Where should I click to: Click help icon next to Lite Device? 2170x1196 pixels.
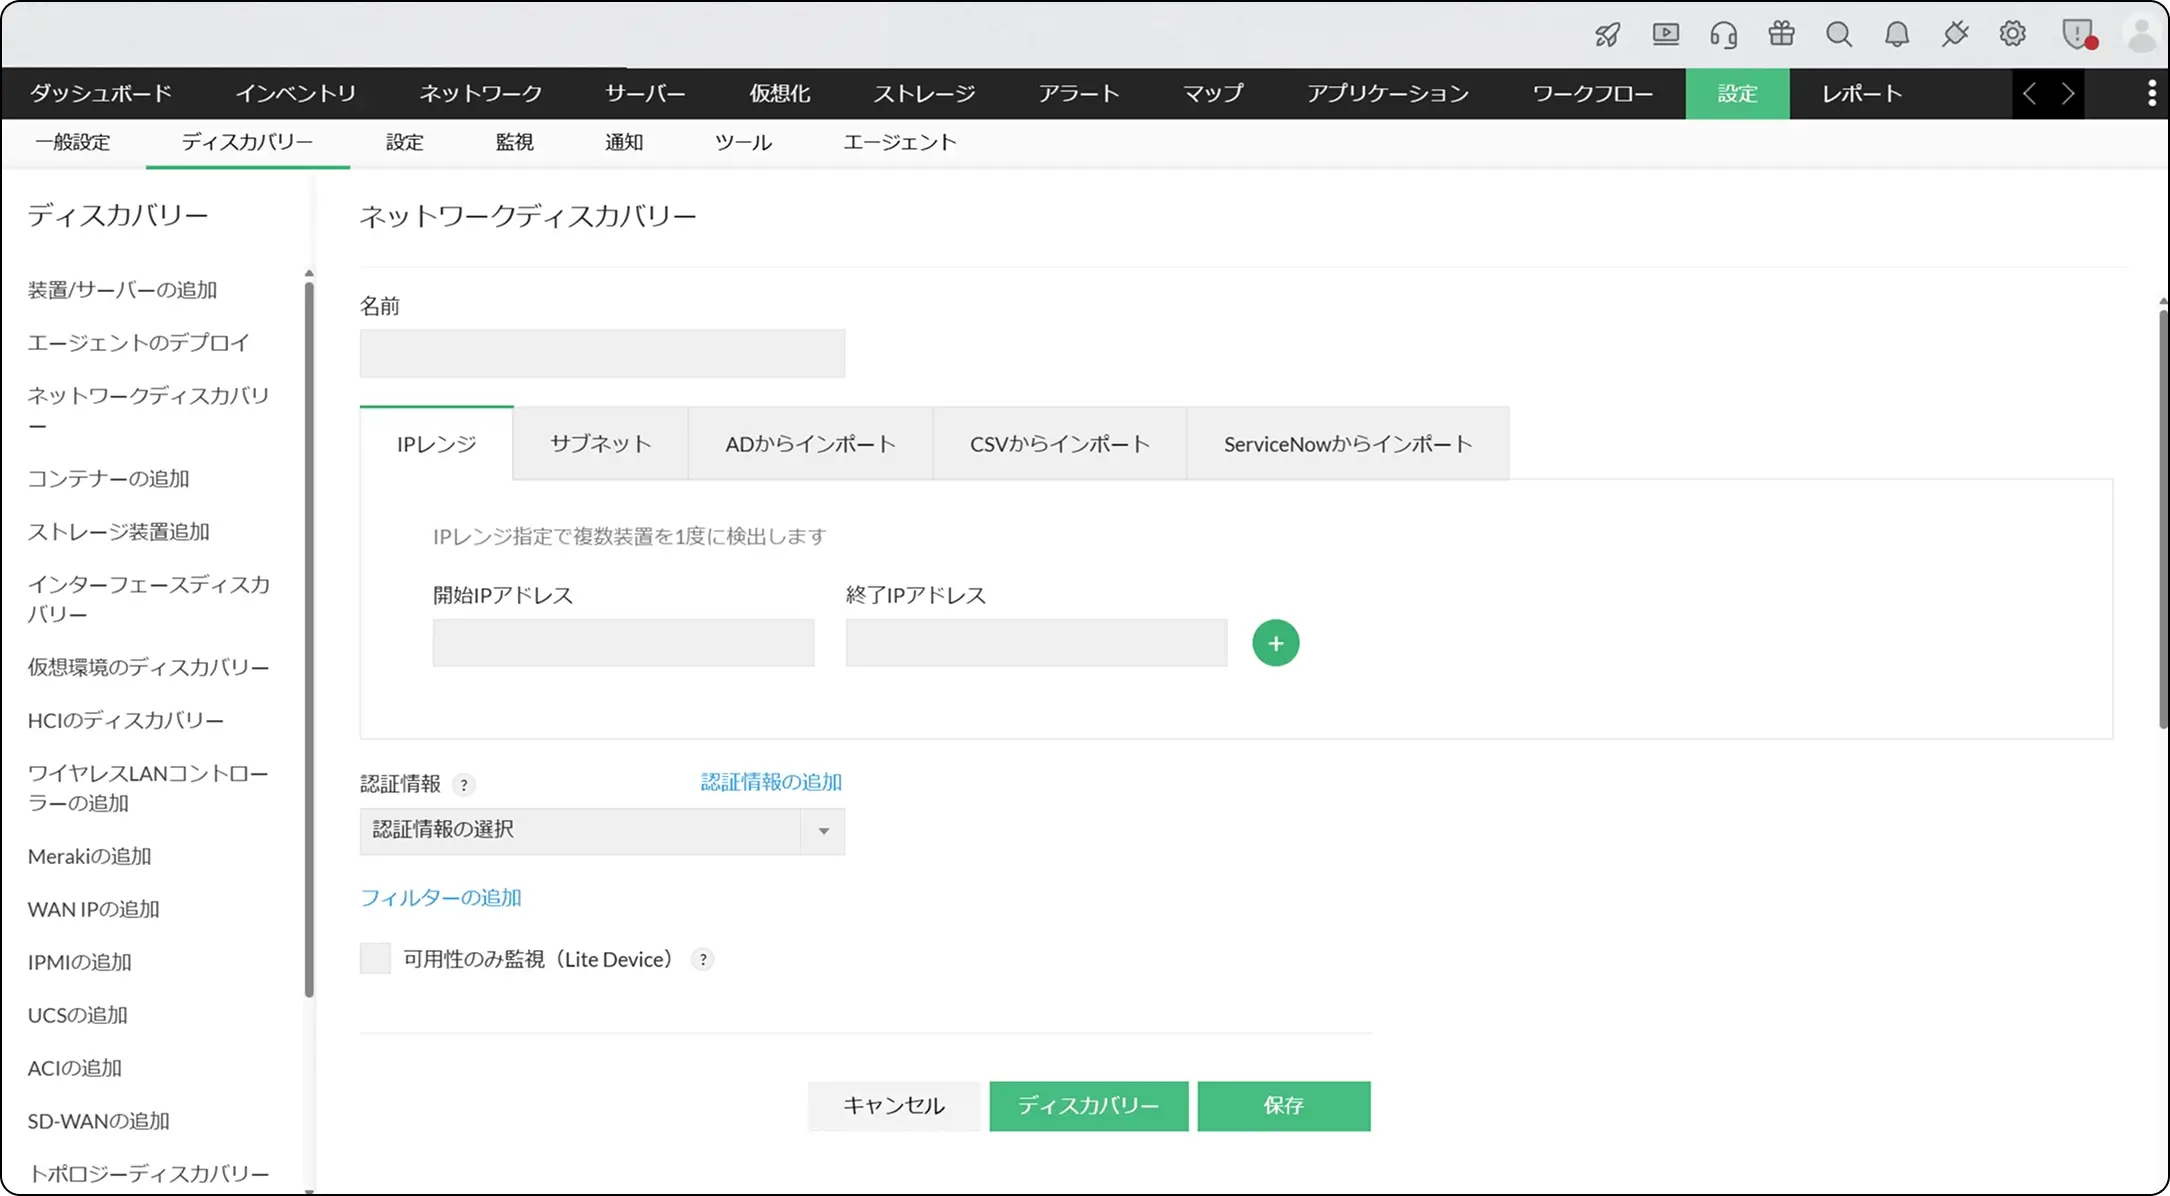[x=703, y=960]
